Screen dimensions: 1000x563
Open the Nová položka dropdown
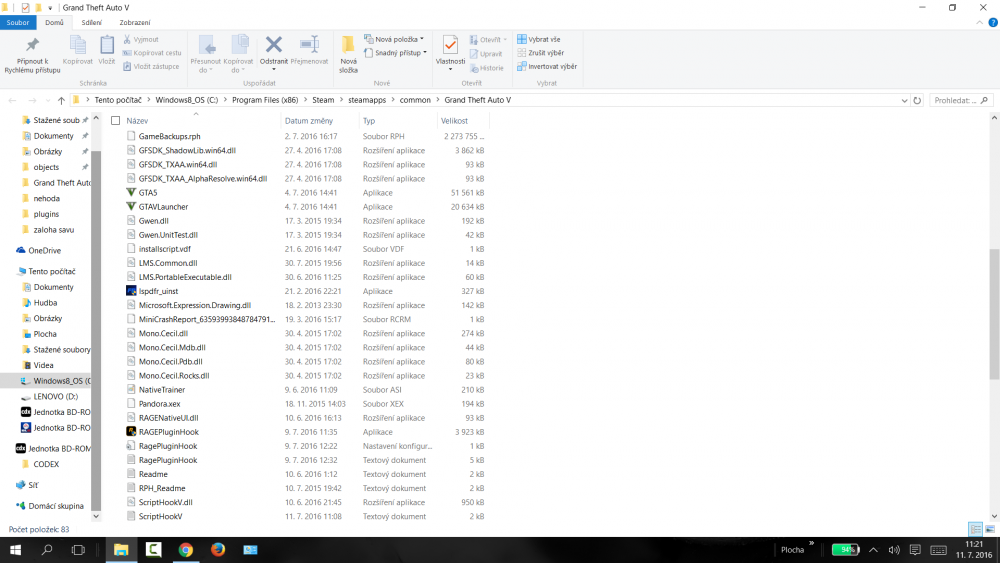[398, 39]
